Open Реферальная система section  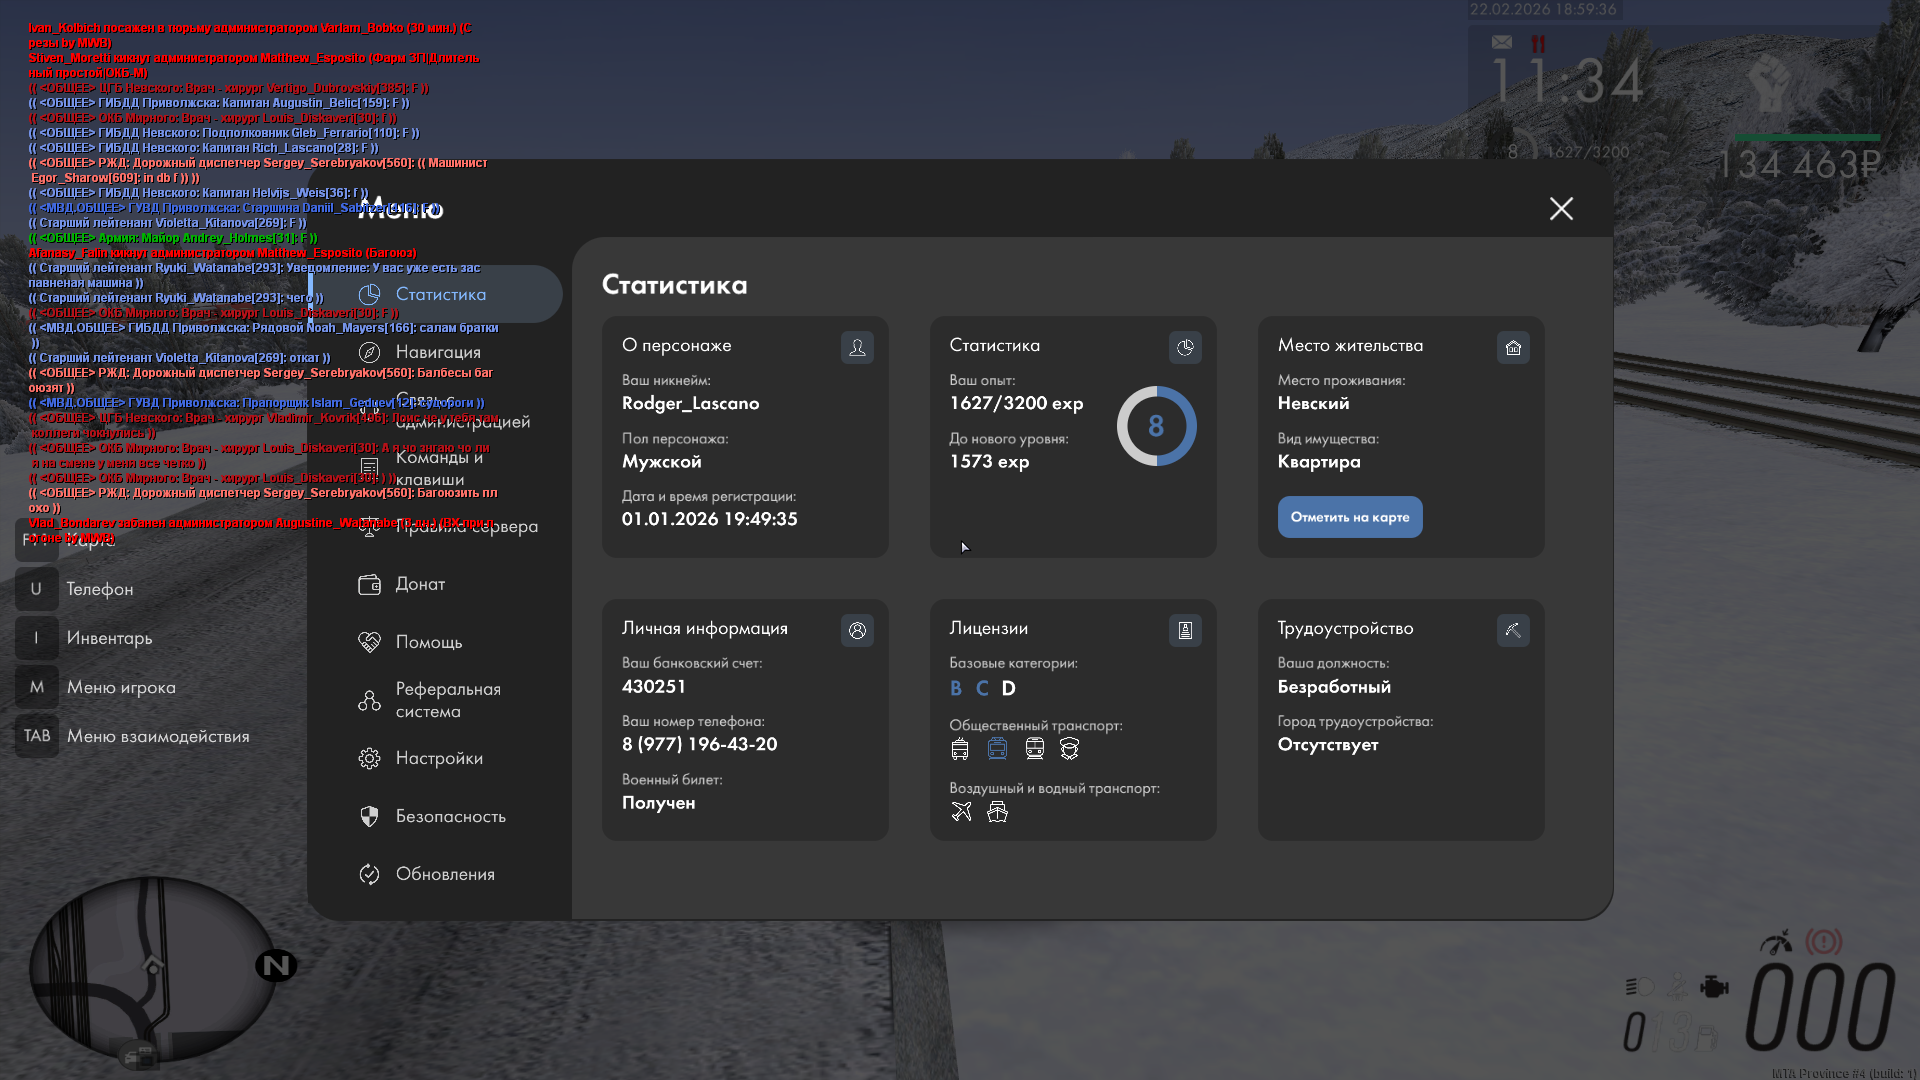[x=447, y=700]
